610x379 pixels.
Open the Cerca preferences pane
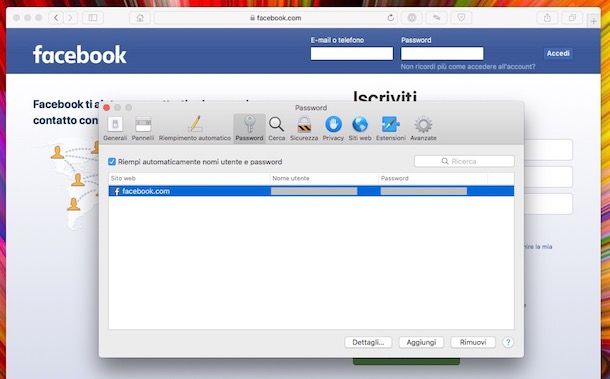(x=277, y=128)
